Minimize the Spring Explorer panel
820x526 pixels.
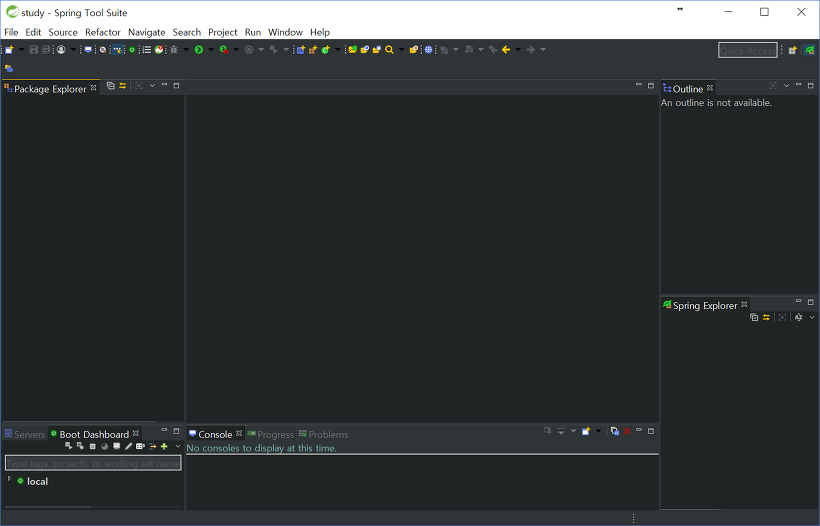point(798,301)
